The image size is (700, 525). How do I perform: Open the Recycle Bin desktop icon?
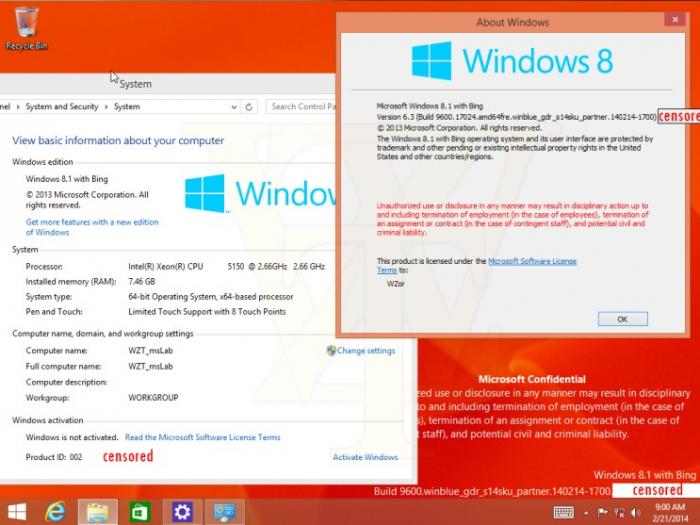26,27
